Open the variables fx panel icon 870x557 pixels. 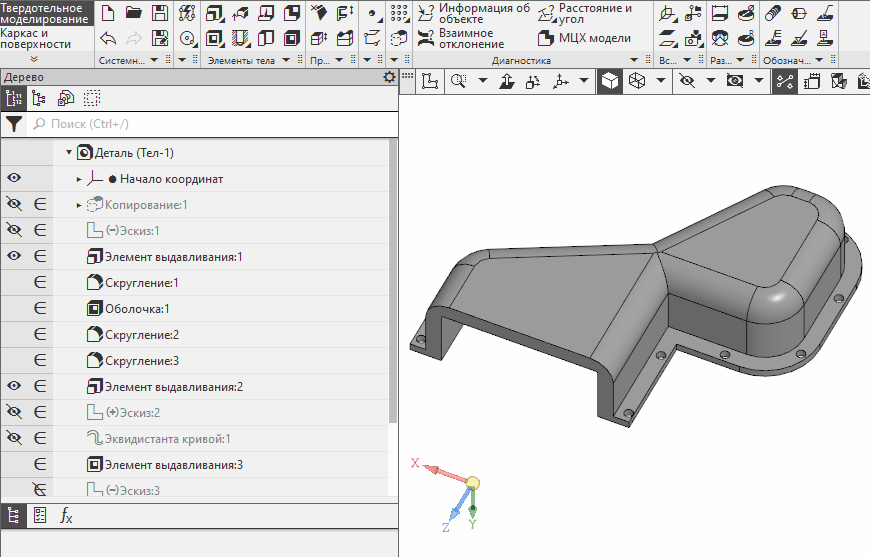[66, 516]
